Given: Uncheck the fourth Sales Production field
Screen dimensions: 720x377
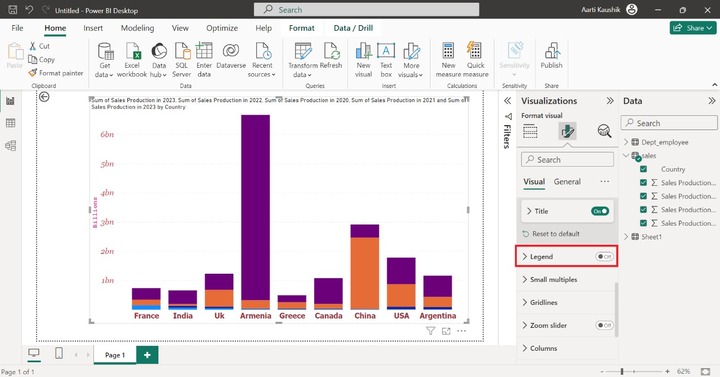Looking at the screenshot, I should click(x=643, y=223).
